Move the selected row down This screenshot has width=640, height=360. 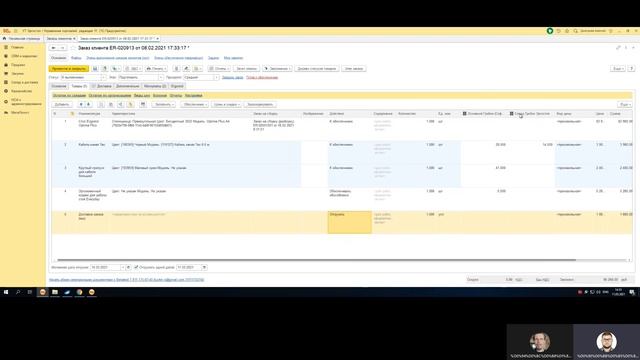click(88, 105)
